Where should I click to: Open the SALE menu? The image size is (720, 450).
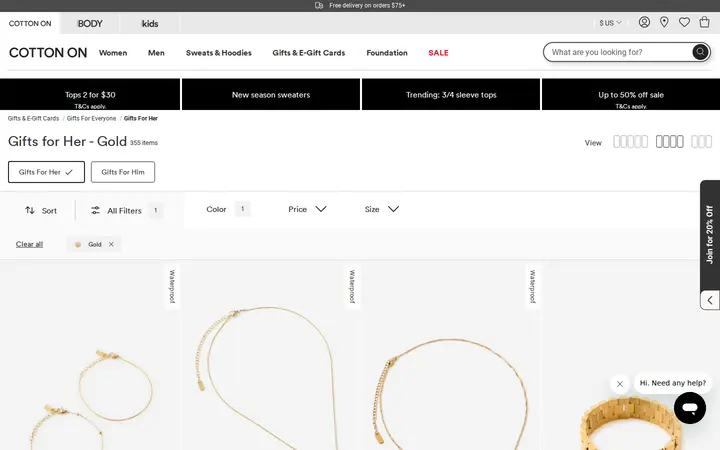coord(438,53)
